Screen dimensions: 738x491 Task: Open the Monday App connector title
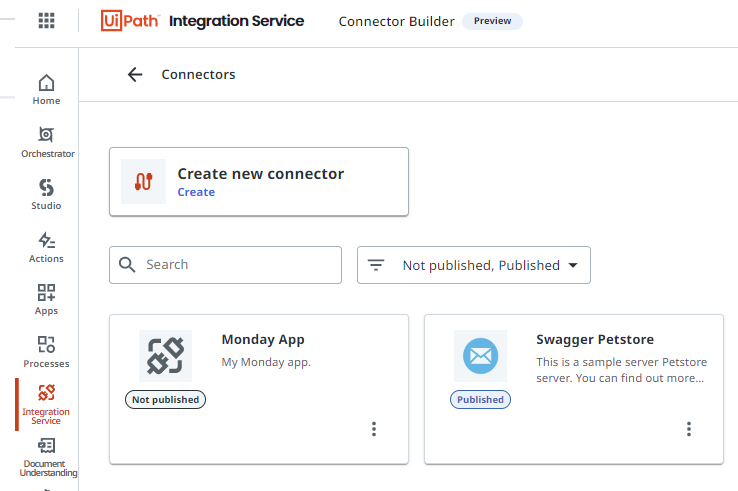(x=263, y=339)
